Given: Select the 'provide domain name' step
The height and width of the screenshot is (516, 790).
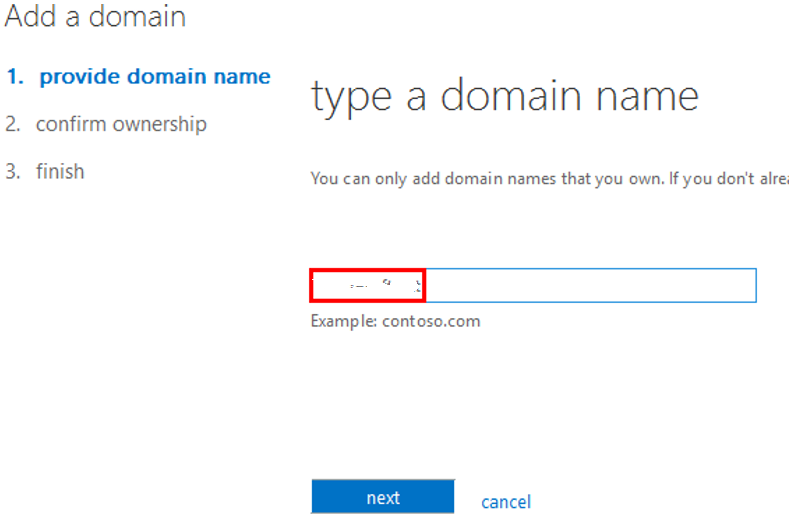Looking at the screenshot, I should tap(154, 77).
